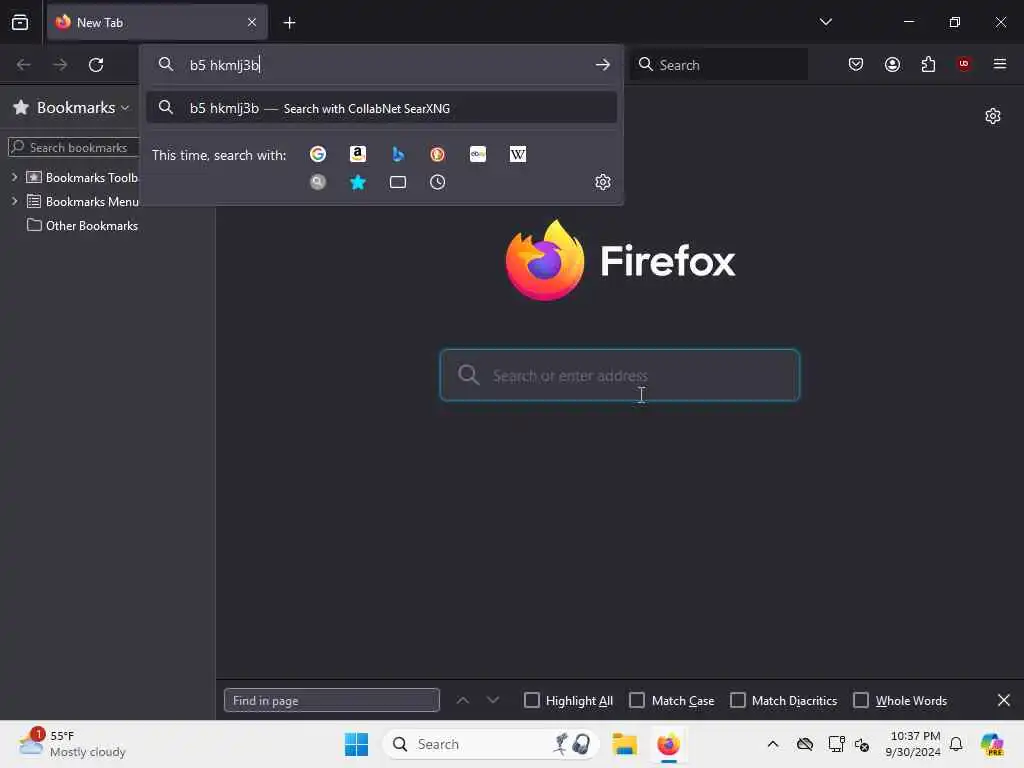Open Firefox View button in tab strip

click(x=20, y=22)
